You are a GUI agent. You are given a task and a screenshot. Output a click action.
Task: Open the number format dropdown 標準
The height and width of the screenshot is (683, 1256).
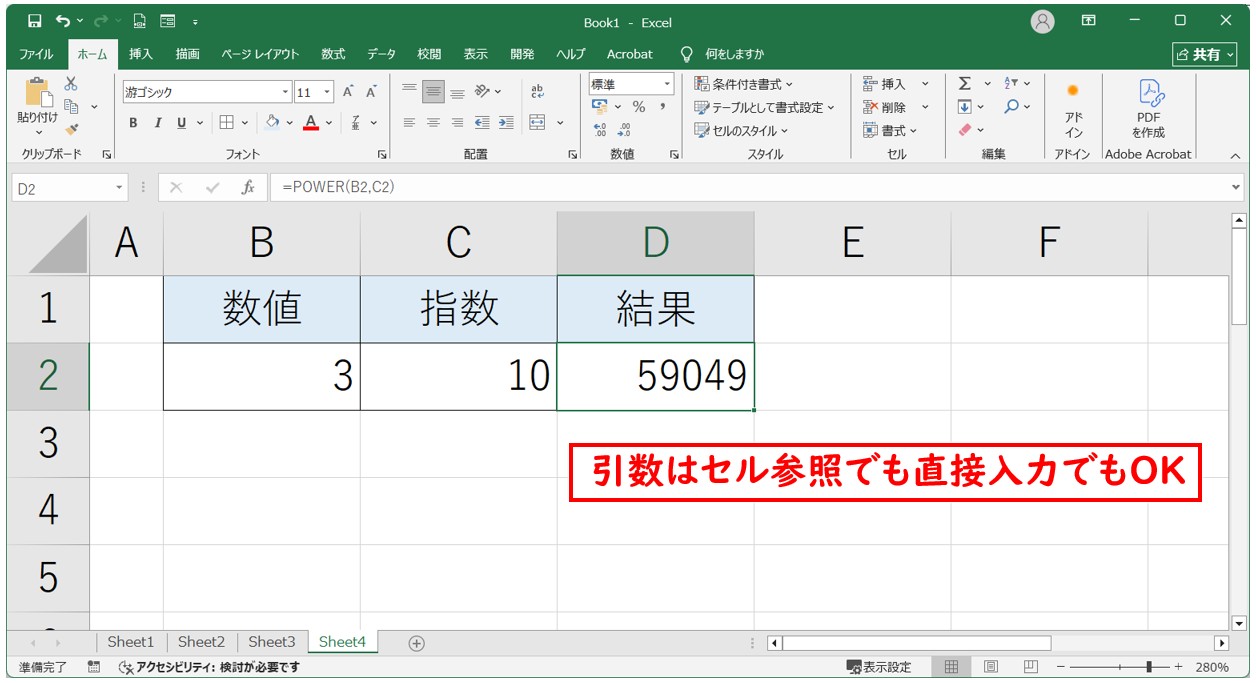666,84
